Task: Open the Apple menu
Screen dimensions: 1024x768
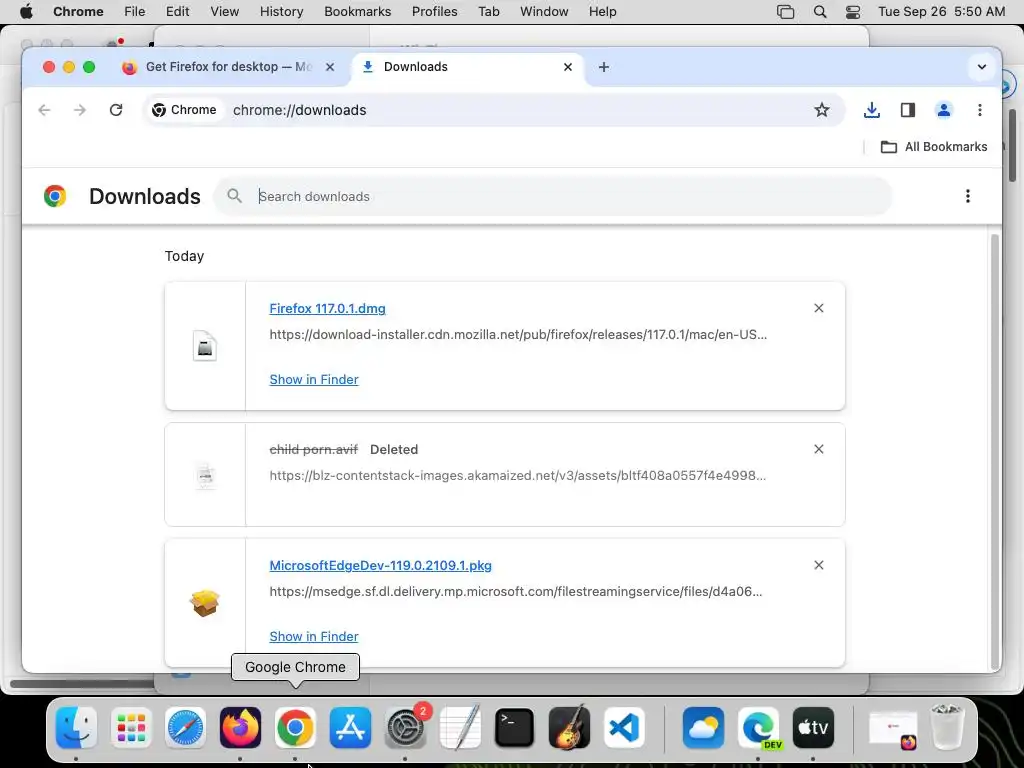Action: [26, 12]
